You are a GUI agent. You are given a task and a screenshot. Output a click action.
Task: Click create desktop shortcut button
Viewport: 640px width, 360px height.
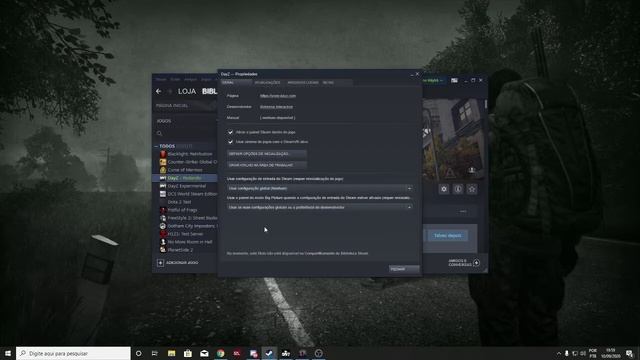[267, 165]
